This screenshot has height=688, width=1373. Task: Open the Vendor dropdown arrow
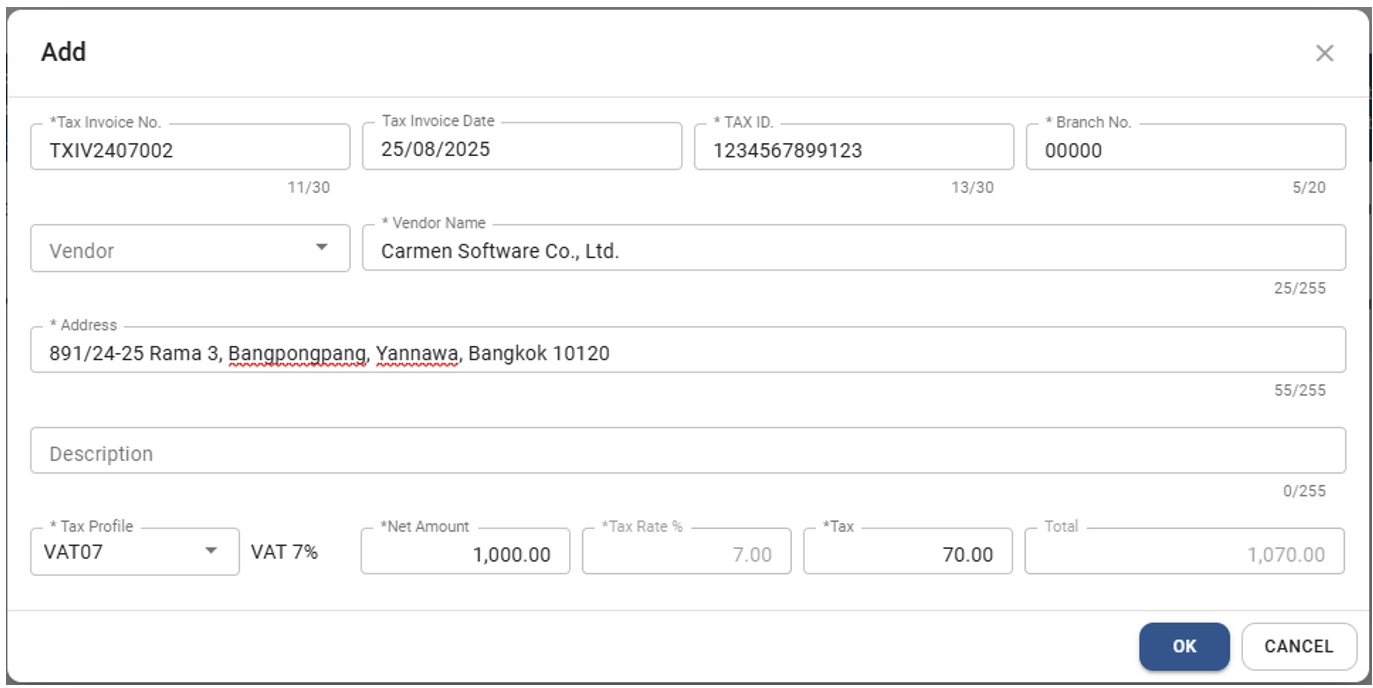tap(321, 248)
